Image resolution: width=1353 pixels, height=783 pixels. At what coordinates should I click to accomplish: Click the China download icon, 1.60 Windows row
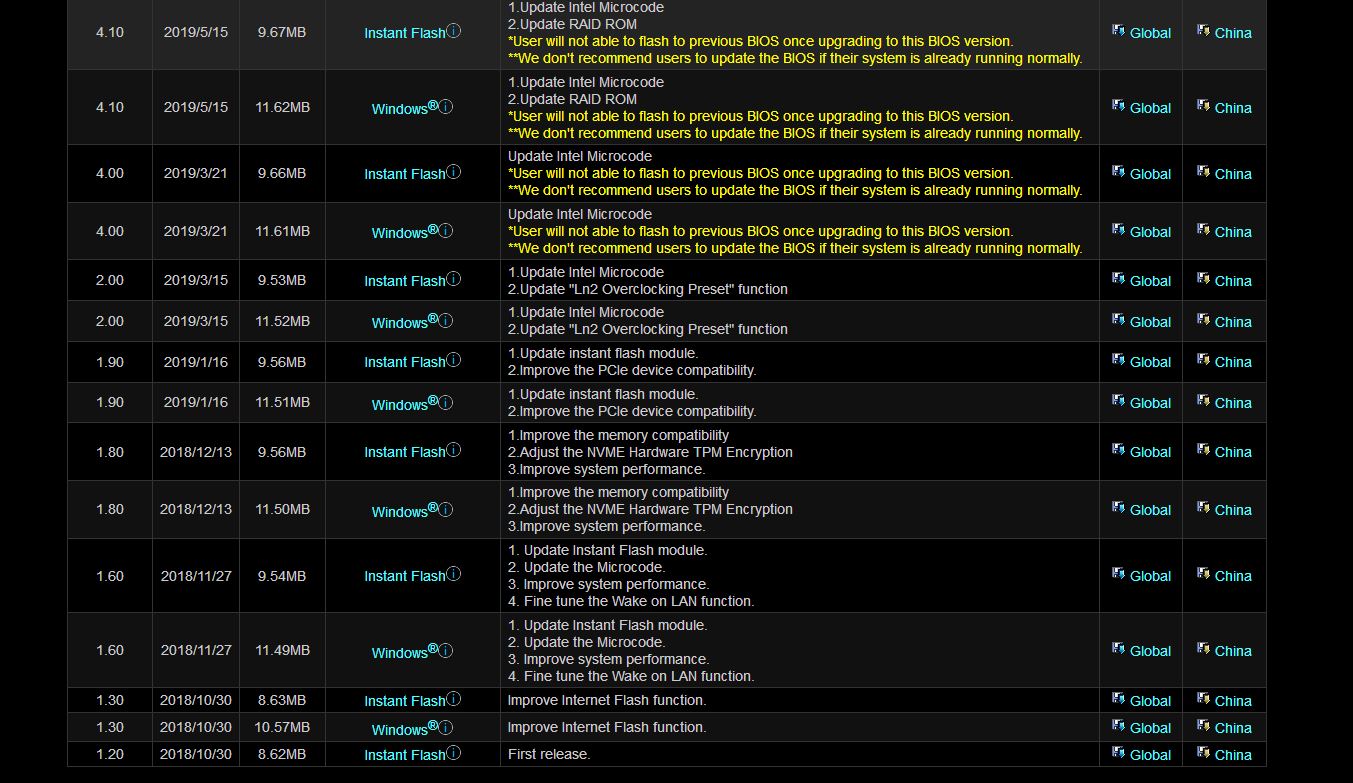pyautogui.click(x=1203, y=649)
